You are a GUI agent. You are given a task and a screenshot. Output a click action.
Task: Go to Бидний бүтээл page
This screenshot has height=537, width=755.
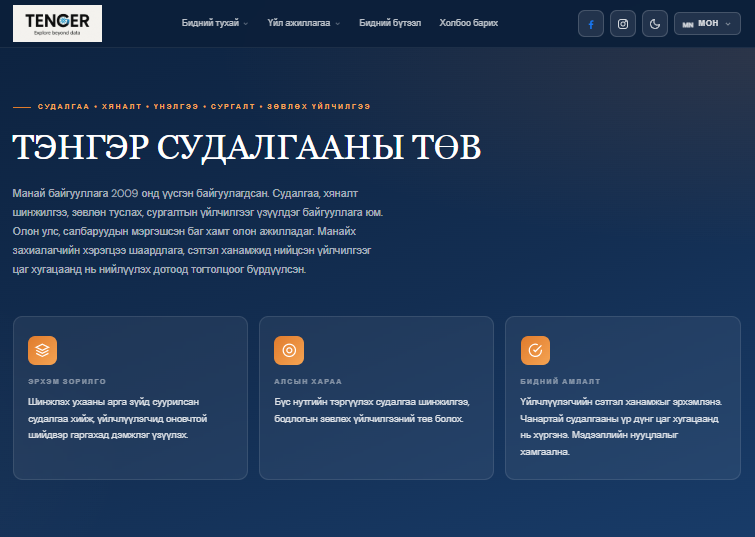click(x=390, y=23)
